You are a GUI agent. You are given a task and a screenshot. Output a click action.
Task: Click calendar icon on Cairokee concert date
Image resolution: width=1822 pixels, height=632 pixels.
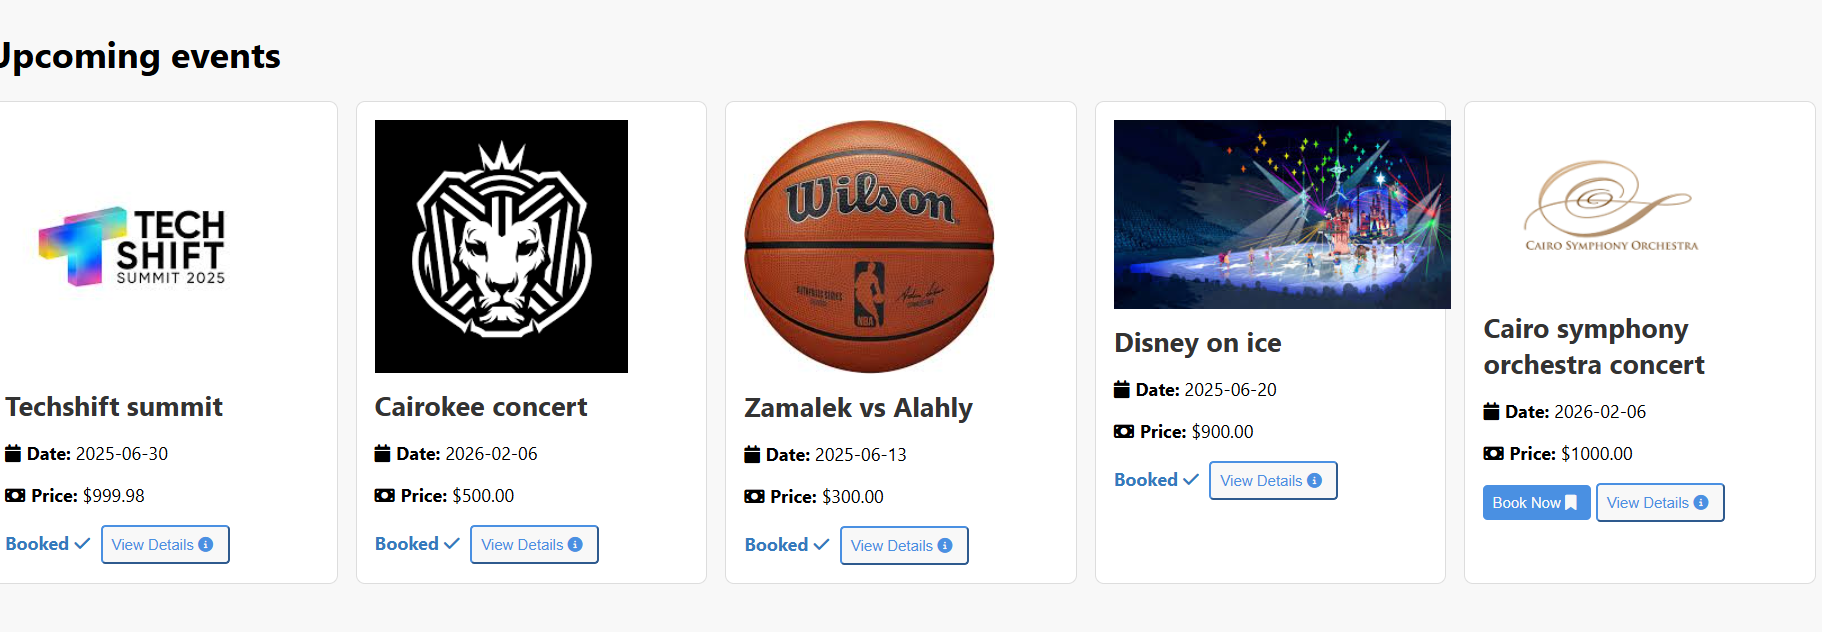(383, 454)
